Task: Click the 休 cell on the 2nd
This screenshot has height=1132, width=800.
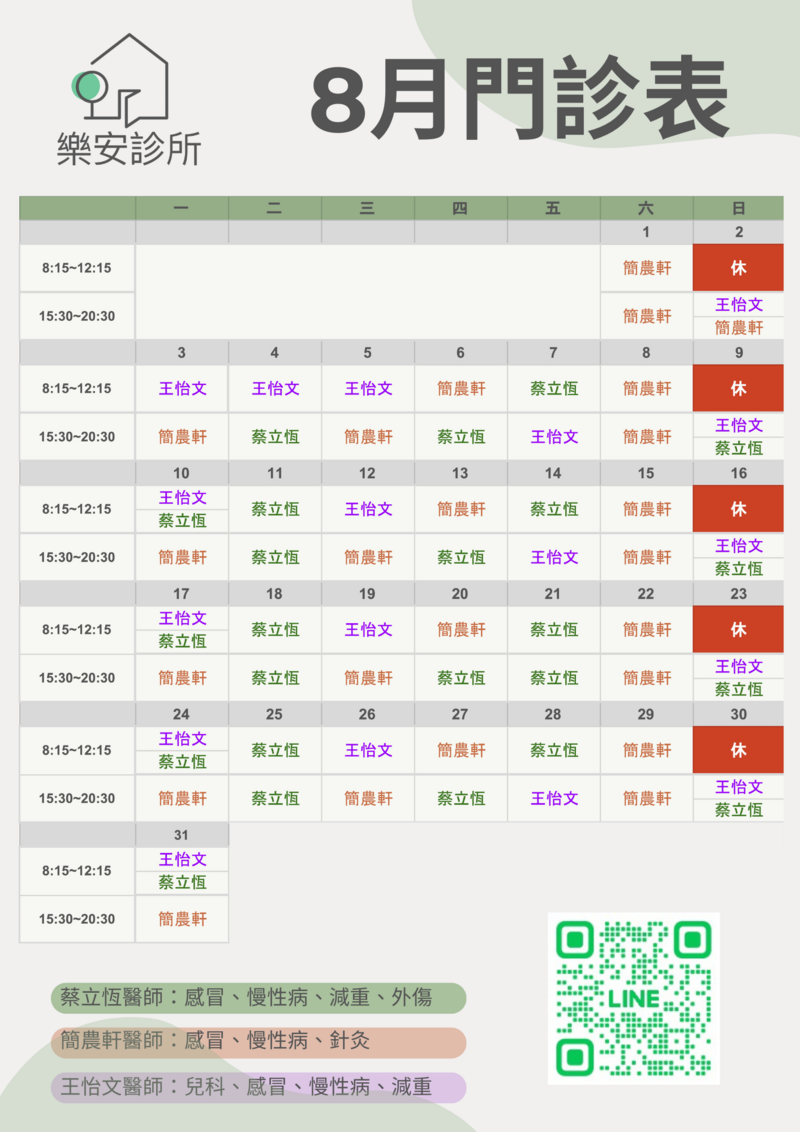Action: [739, 268]
